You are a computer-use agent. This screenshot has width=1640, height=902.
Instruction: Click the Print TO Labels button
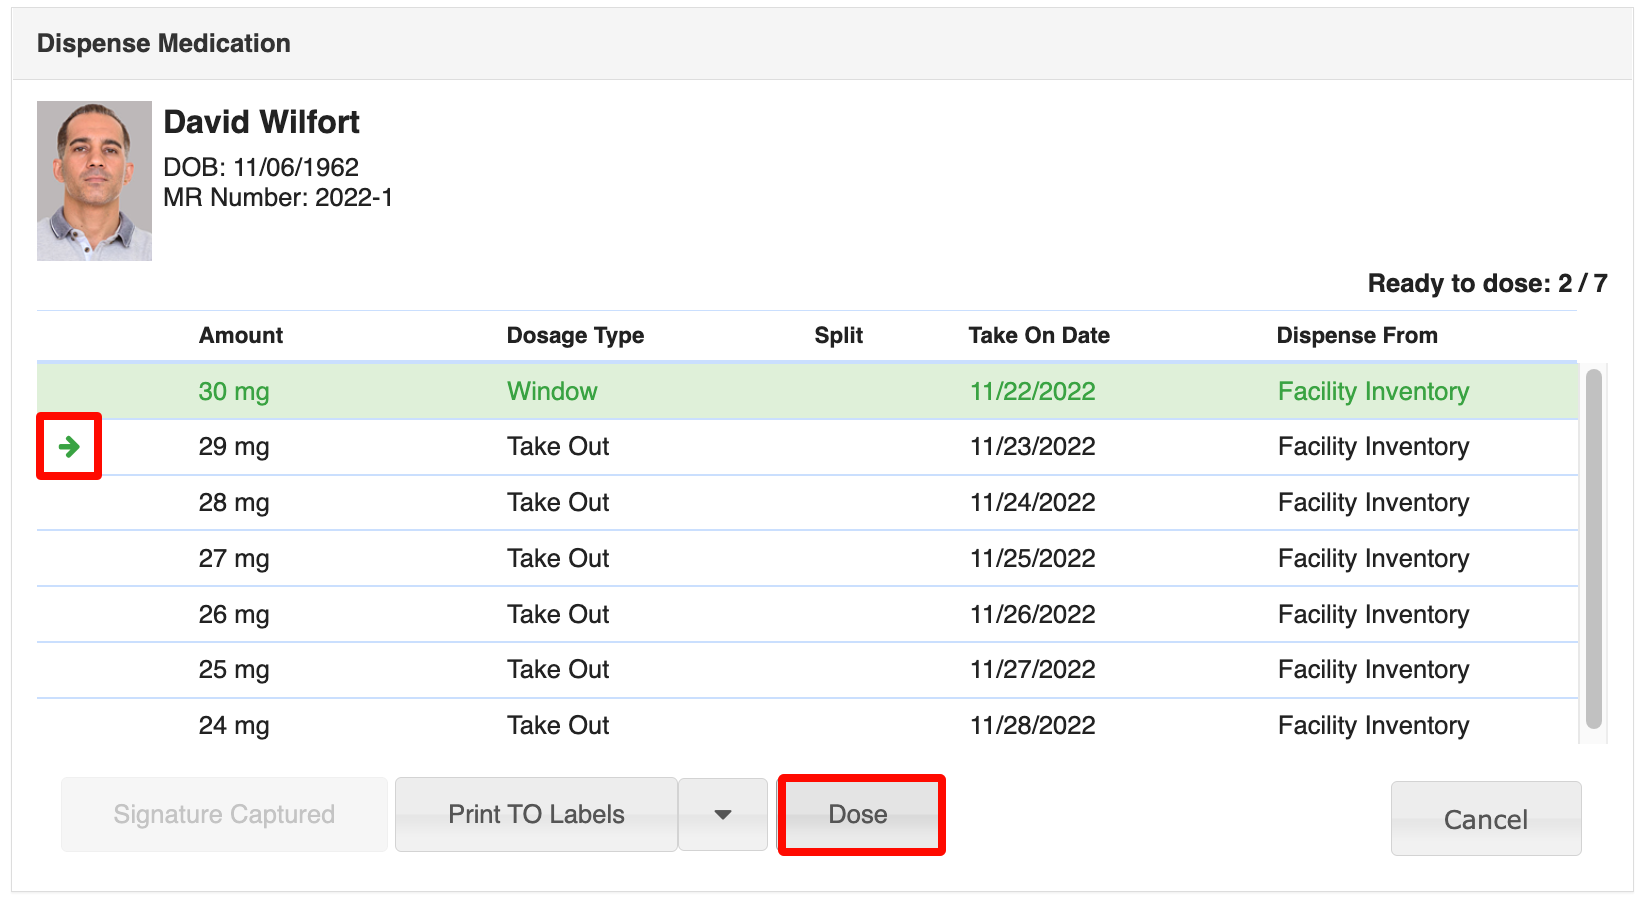[536, 815]
